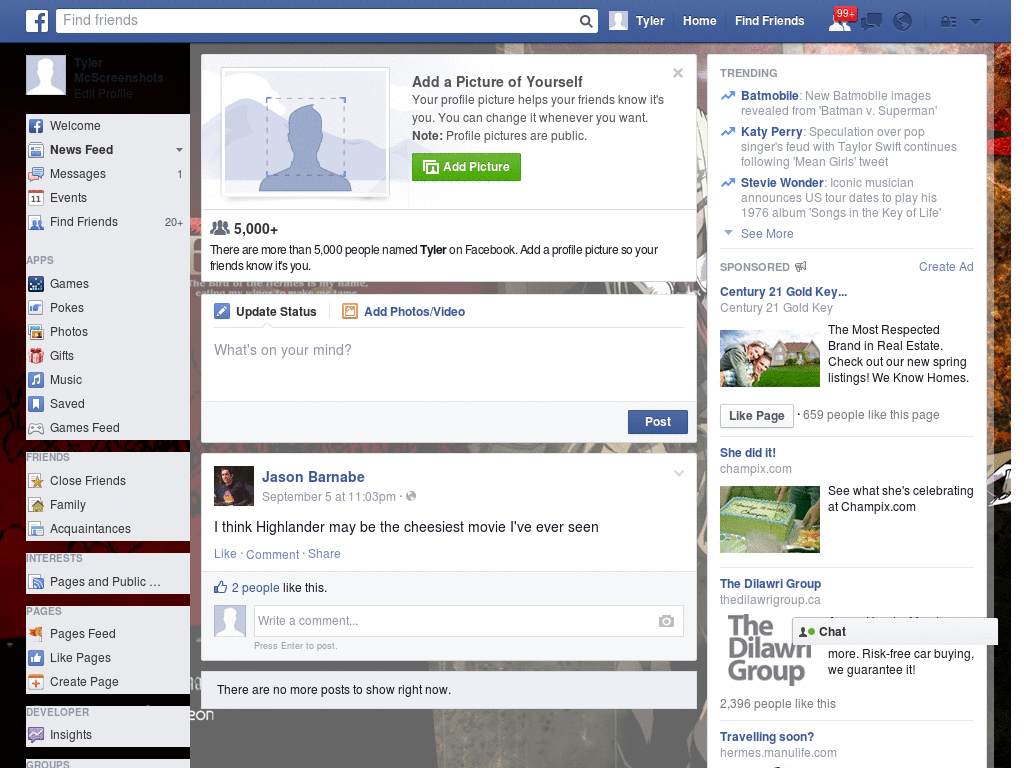Click the Close Friends star icon
This screenshot has height=768, width=1024.
[36, 481]
